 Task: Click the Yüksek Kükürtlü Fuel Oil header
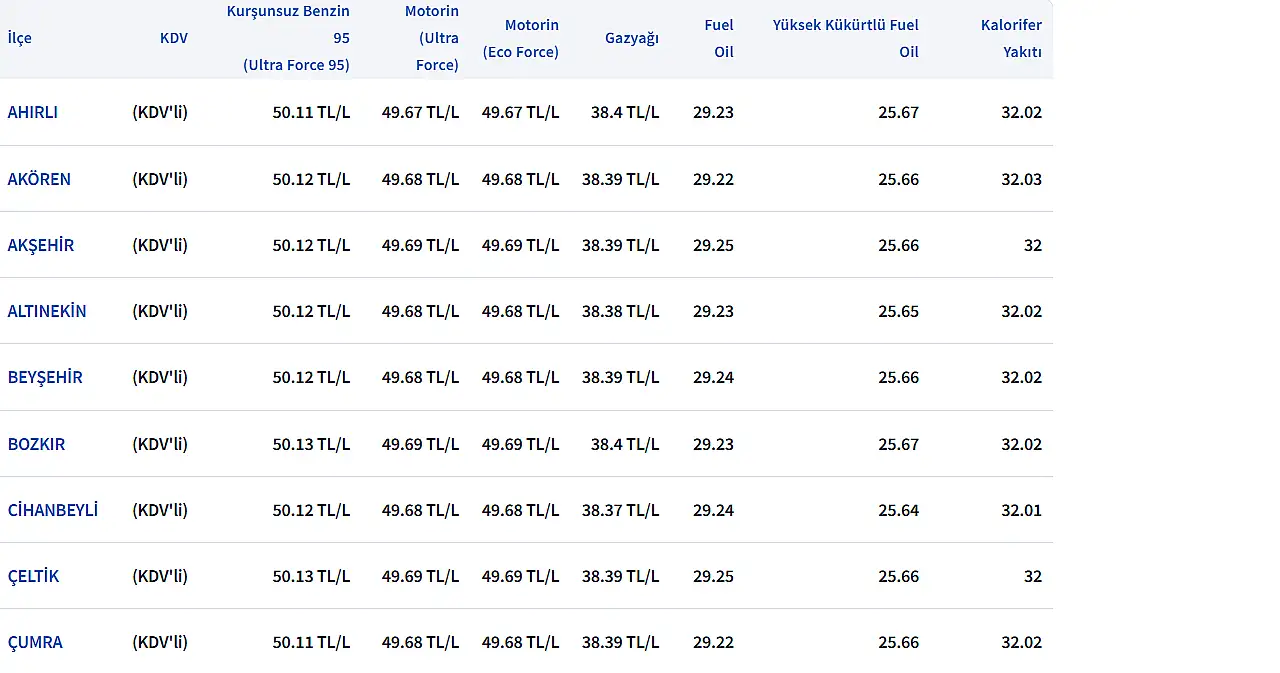coord(846,38)
